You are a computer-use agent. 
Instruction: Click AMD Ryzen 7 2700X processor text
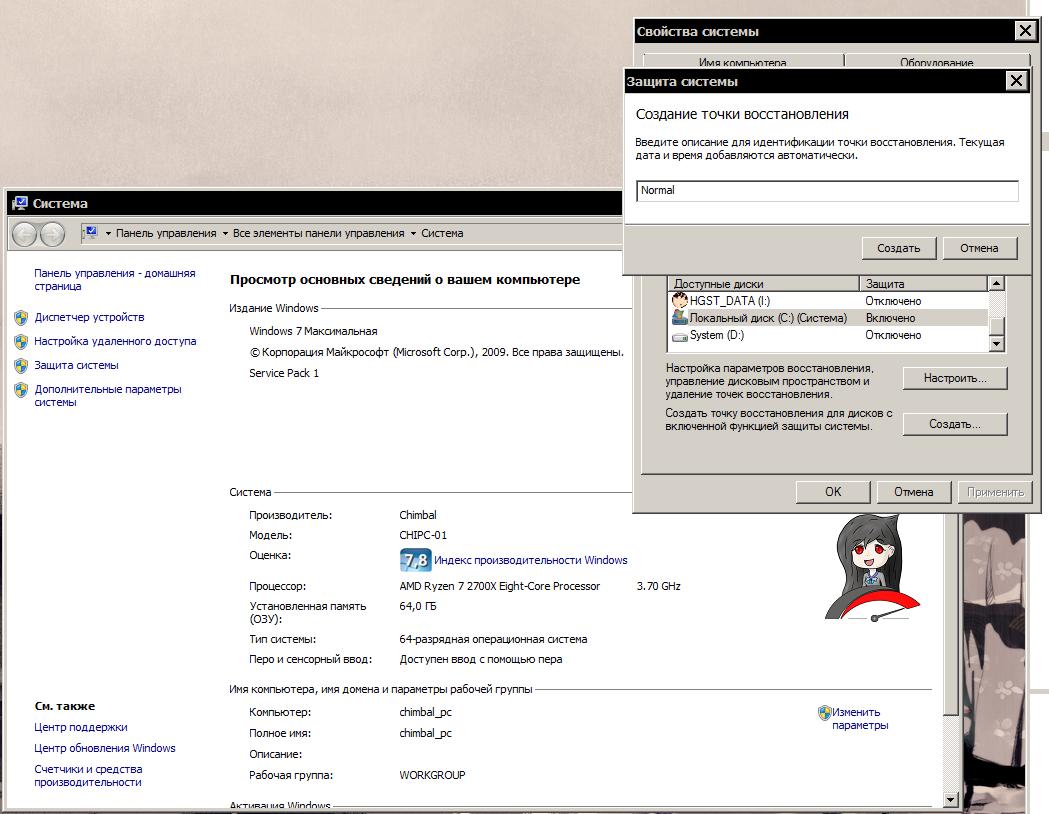click(x=499, y=586)
